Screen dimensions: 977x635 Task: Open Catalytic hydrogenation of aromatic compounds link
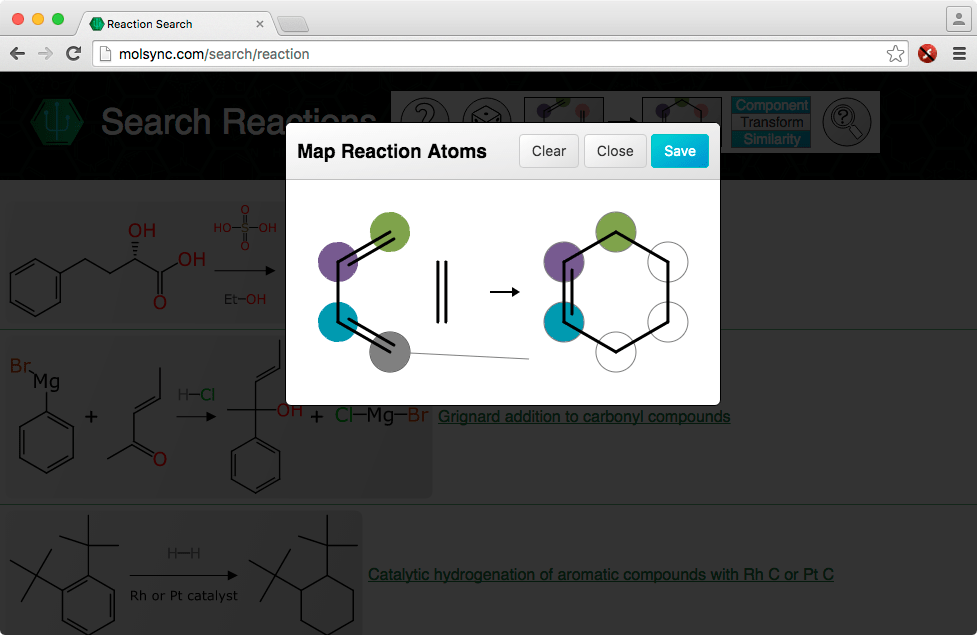click(600, 574)
